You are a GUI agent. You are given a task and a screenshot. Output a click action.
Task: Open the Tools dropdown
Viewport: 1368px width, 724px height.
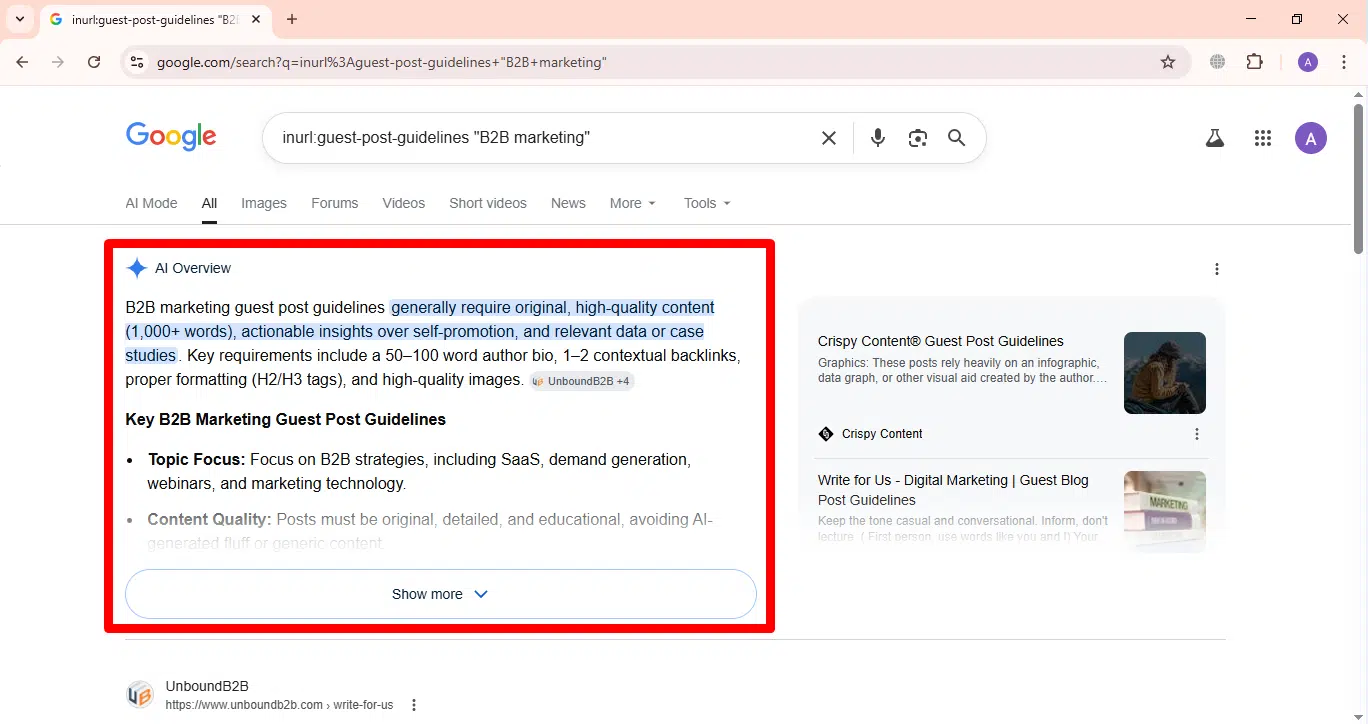pyautogui.click(x=707, y=203)
